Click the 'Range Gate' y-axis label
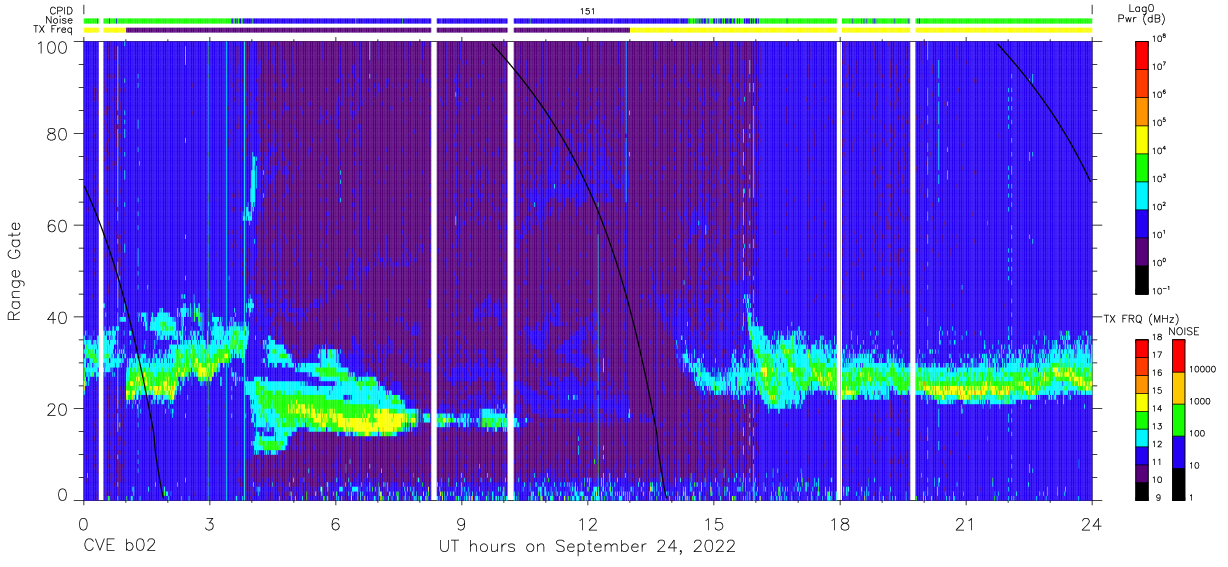1228x567 pixels. 15,271
